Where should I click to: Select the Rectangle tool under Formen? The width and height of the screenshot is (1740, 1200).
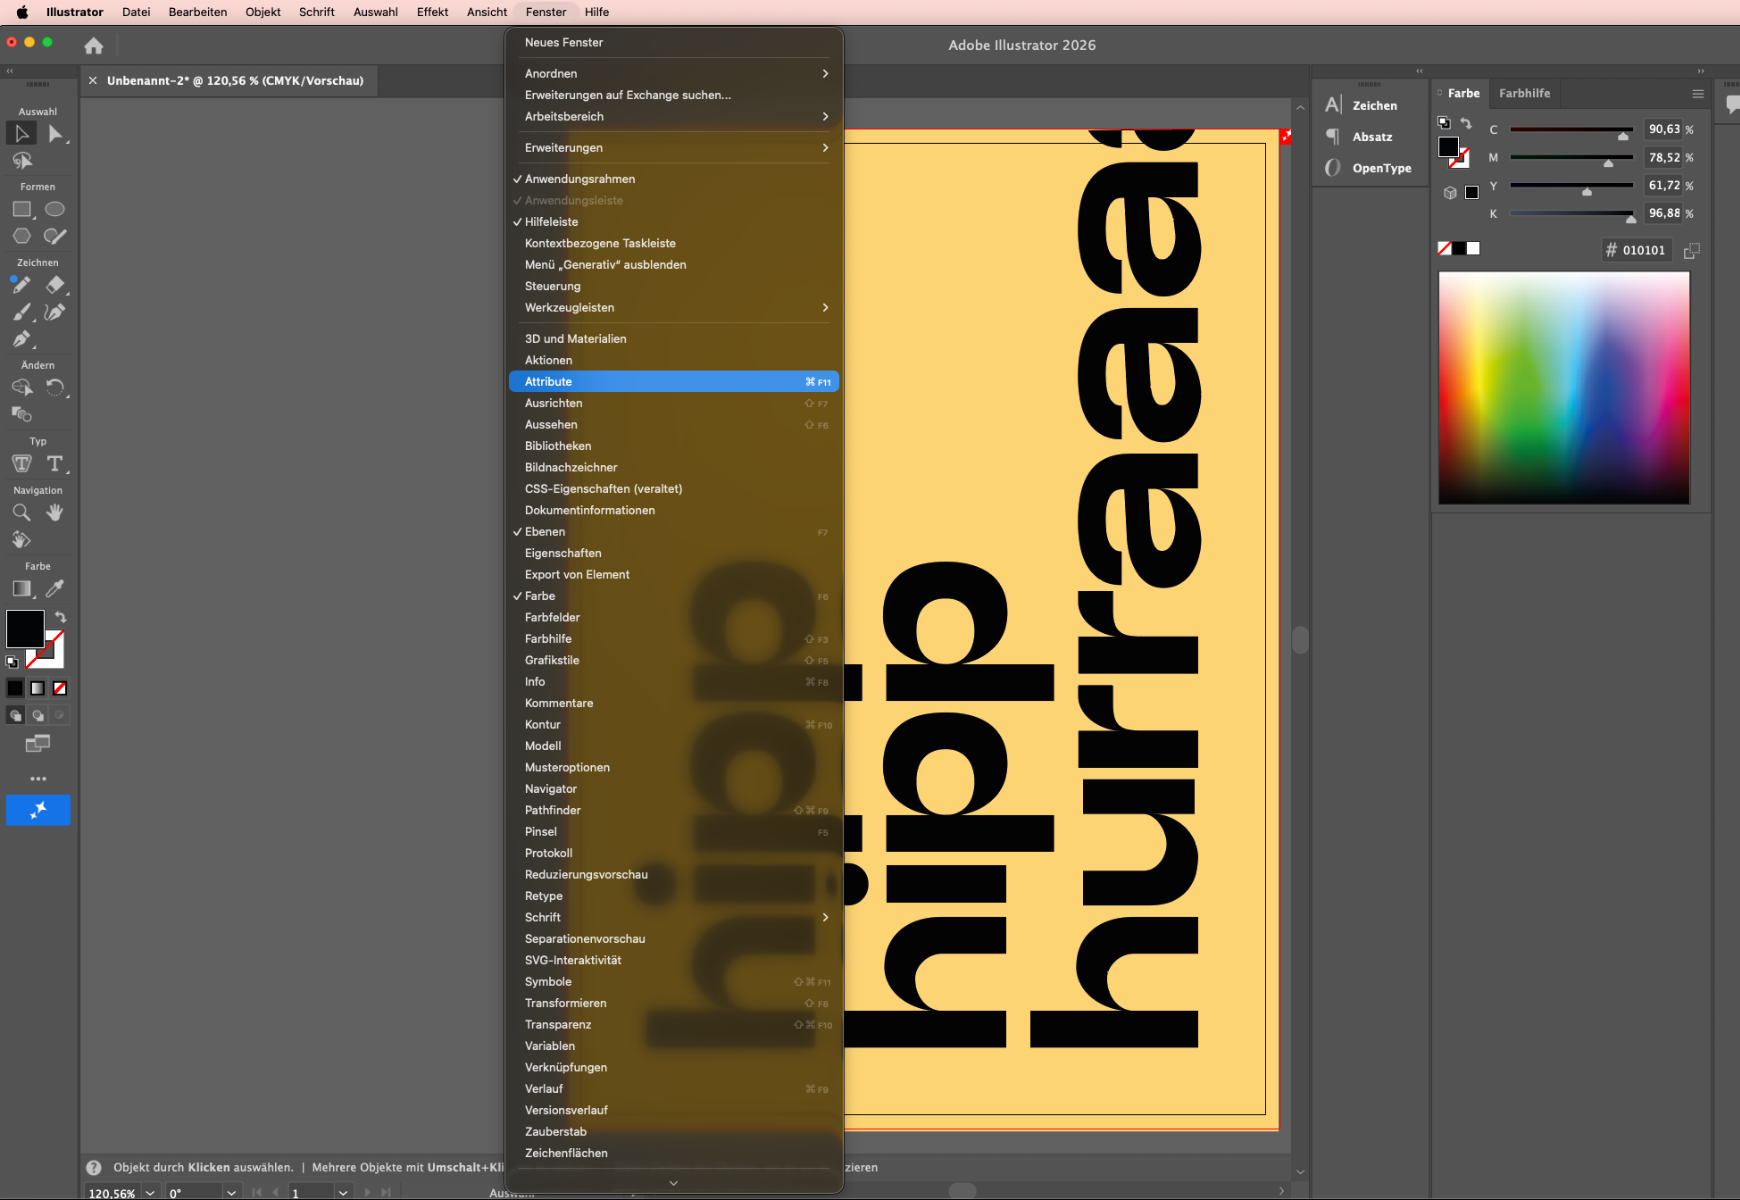click(x=22, y=209)
